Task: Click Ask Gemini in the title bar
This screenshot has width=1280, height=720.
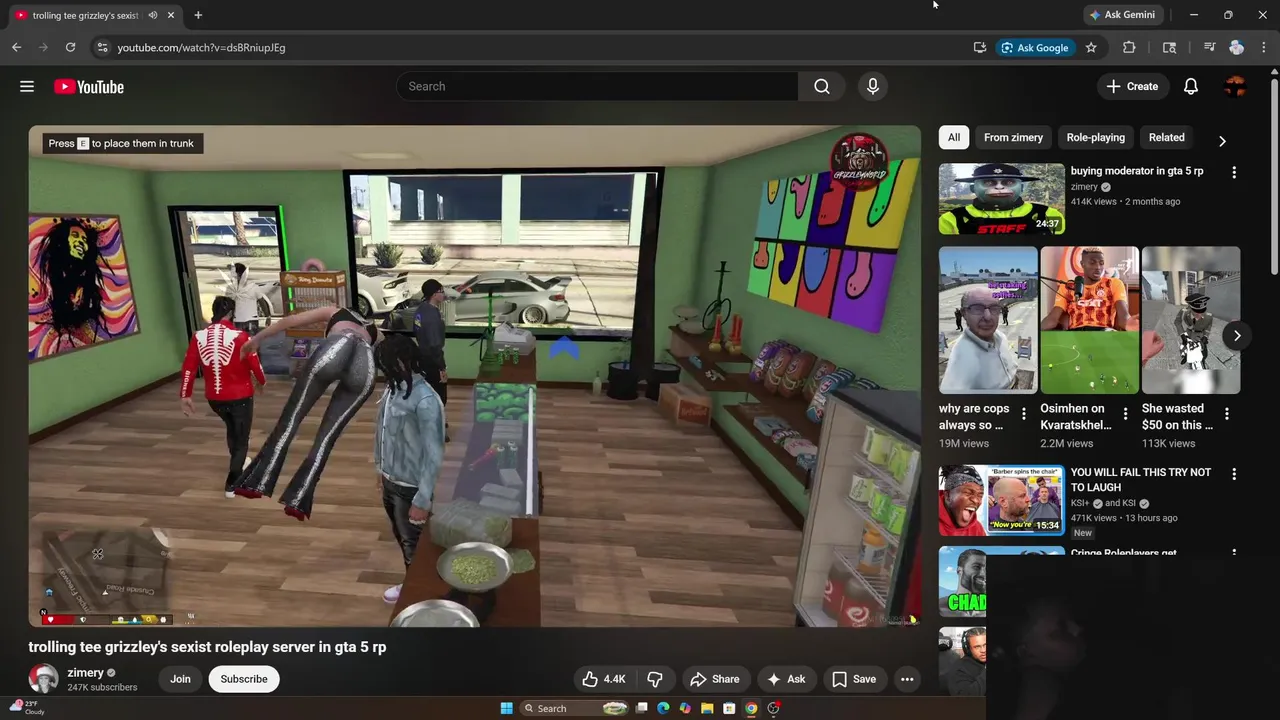Action: tap(1122, 15)
